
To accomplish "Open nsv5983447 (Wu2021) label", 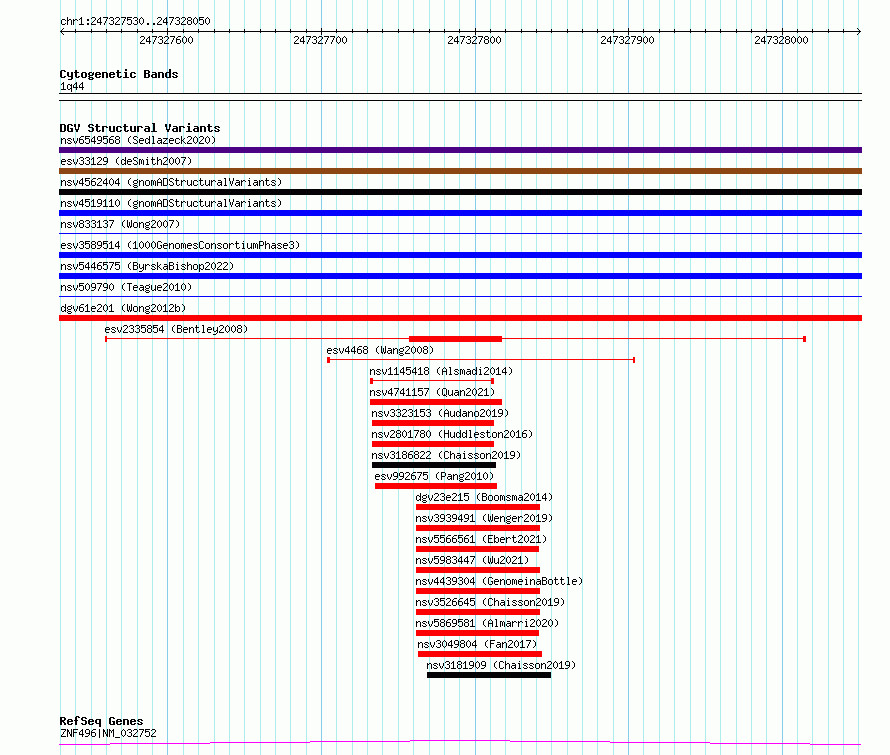I will pyautogui.click(x=472, y=560).
